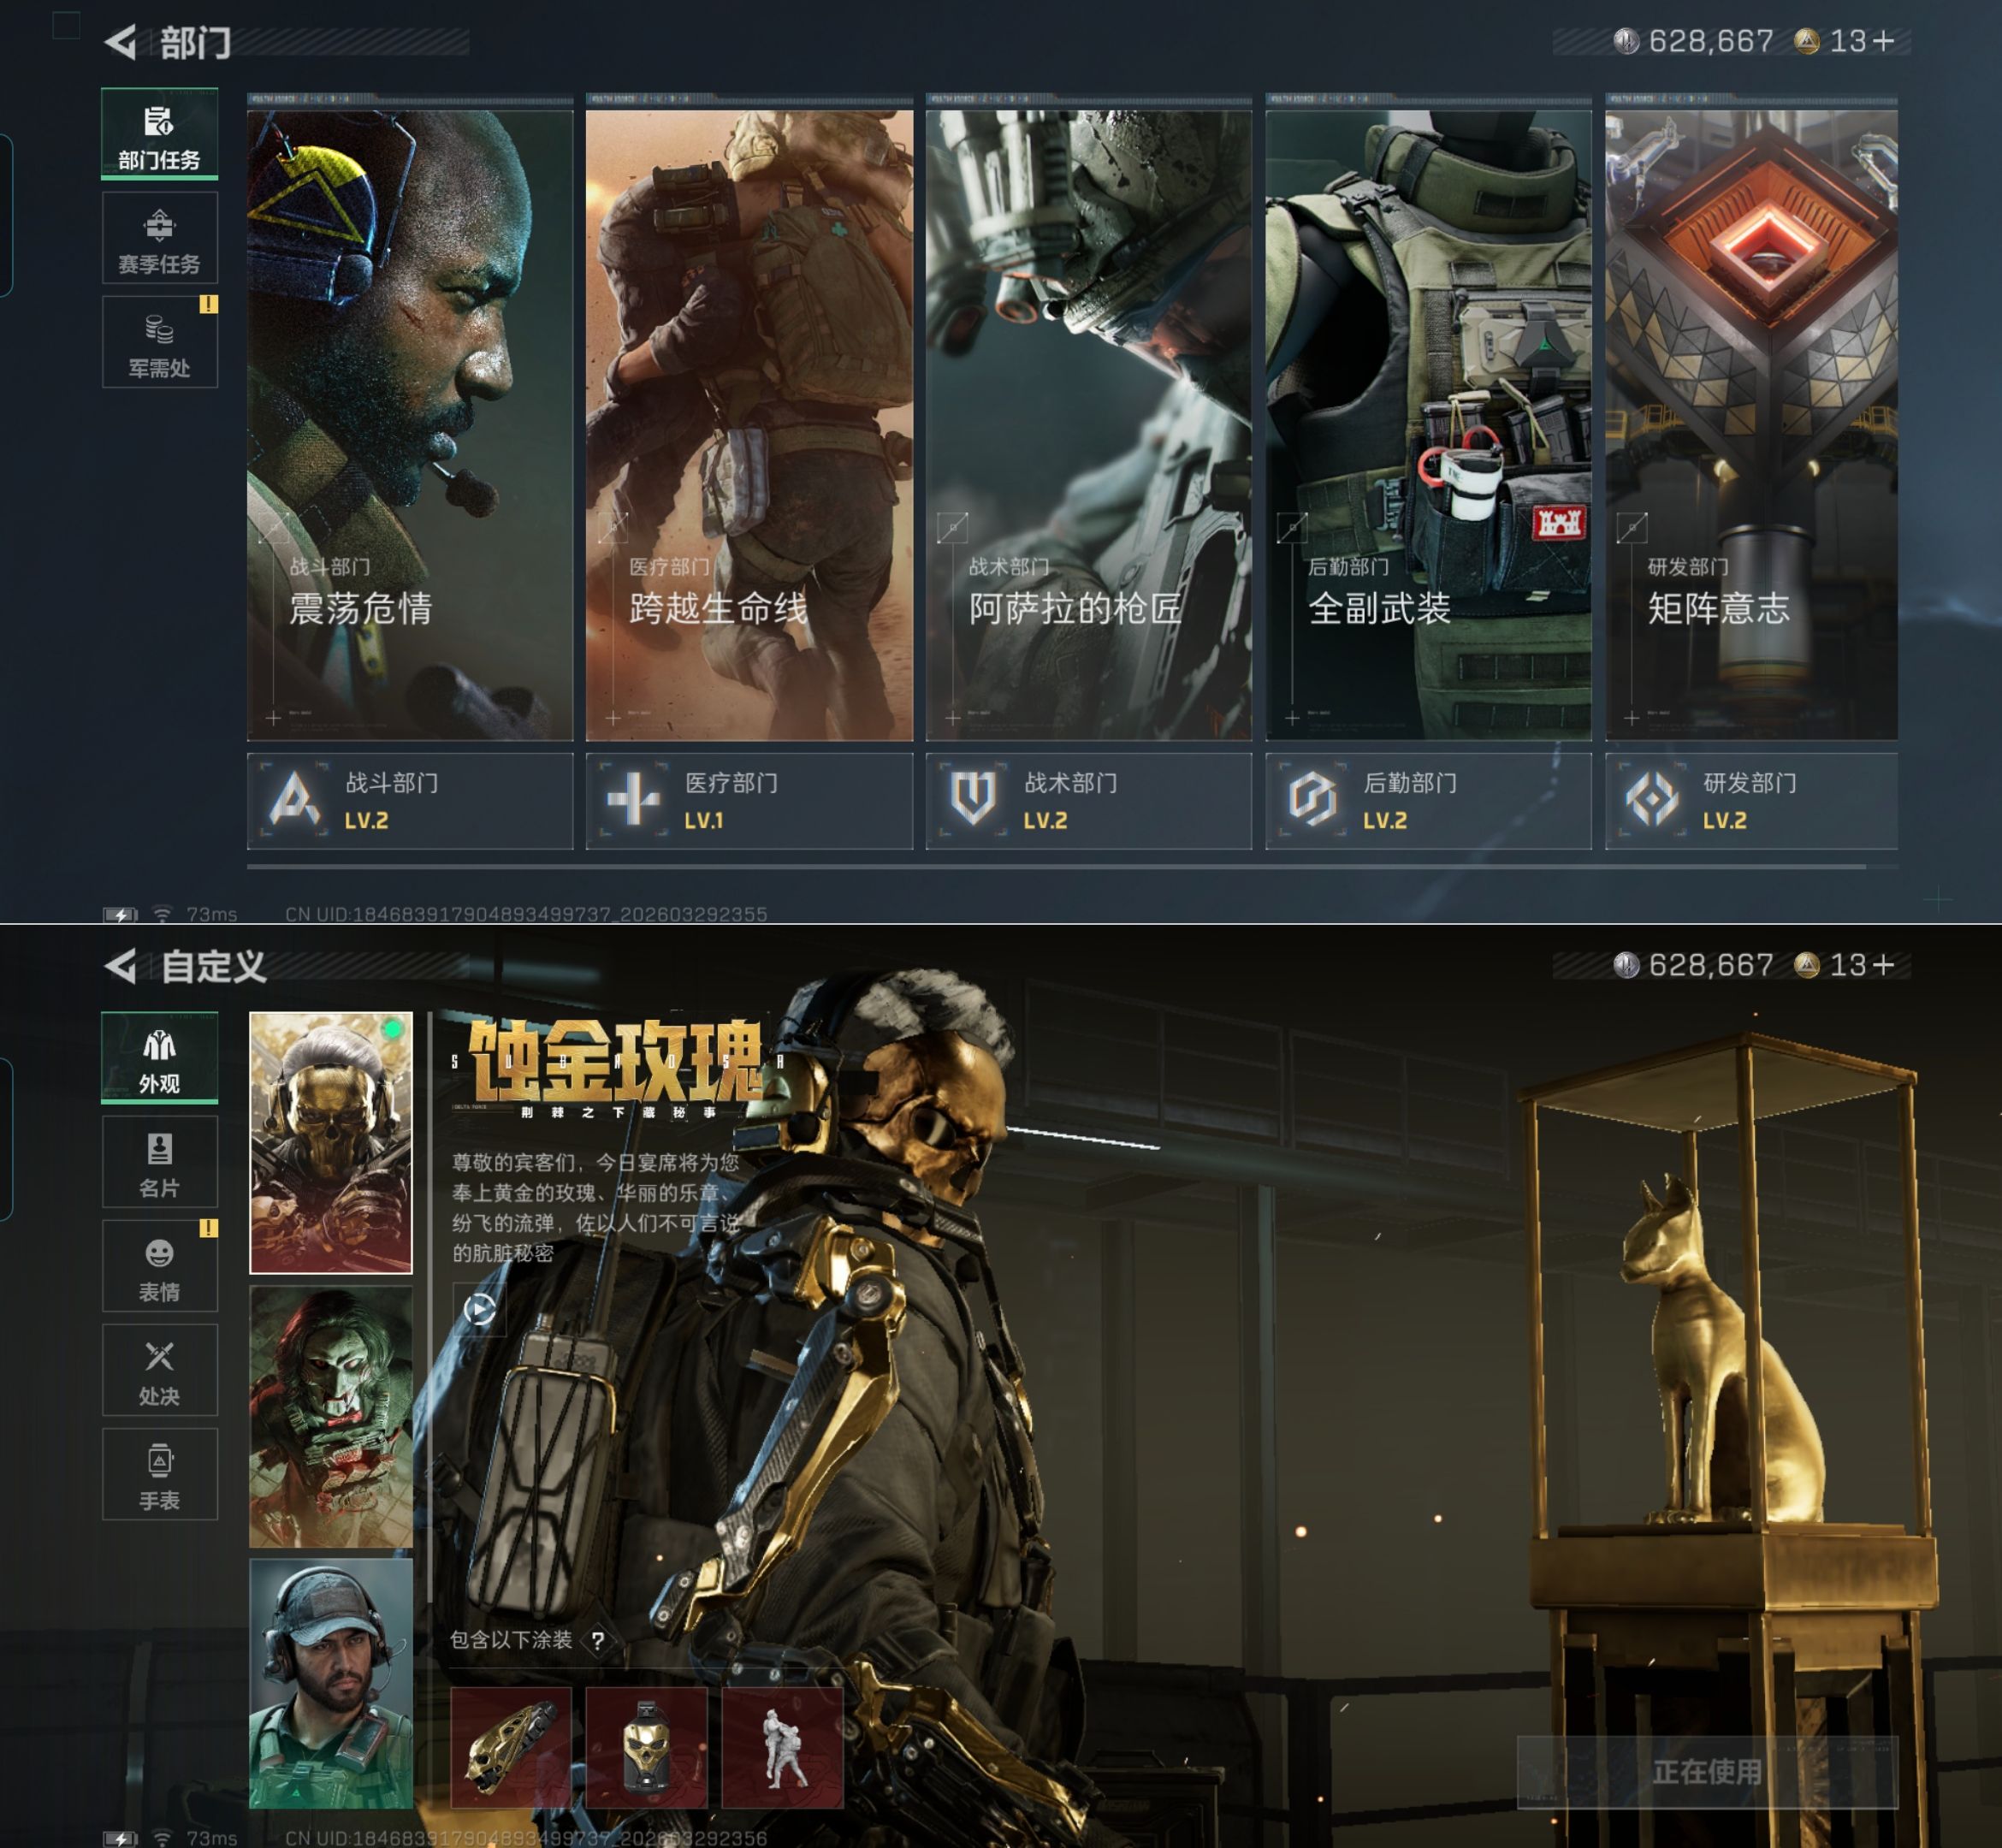Open the 战斗部门 LV.2 button
This screenshot has width=2002, height=1848.
coord(410,801)
